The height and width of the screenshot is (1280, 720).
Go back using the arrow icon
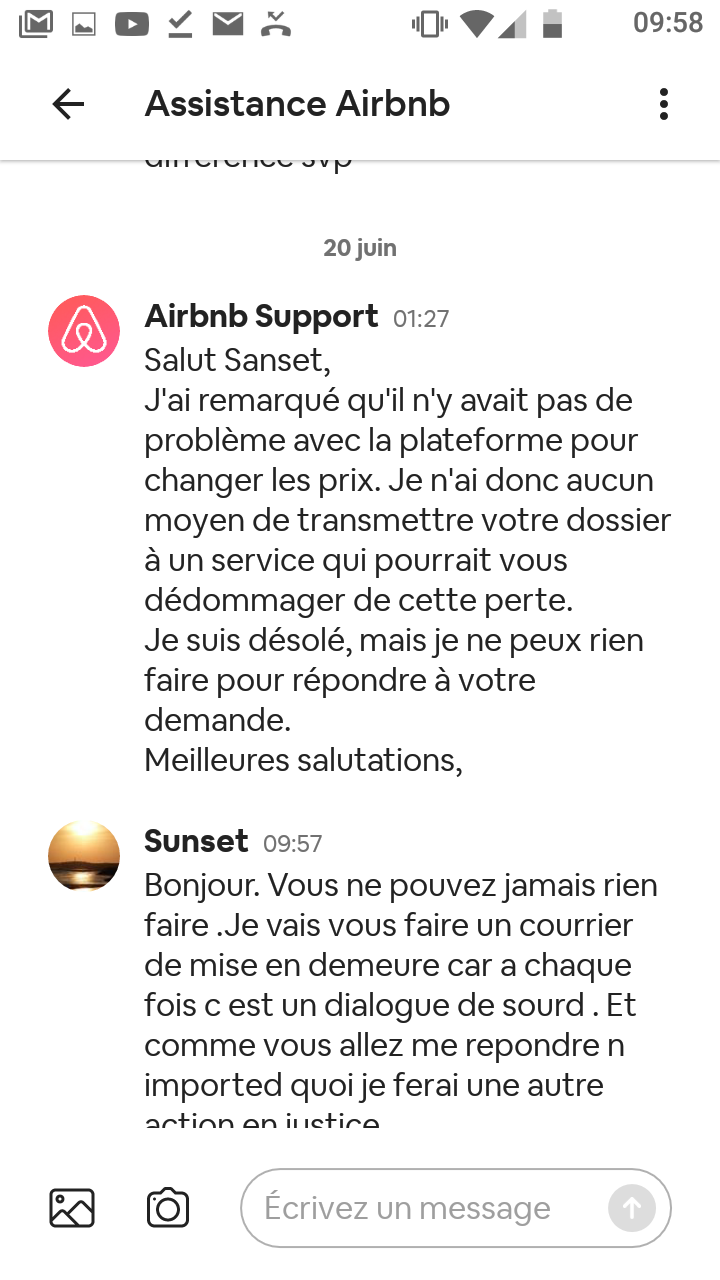tap(68, 104)
